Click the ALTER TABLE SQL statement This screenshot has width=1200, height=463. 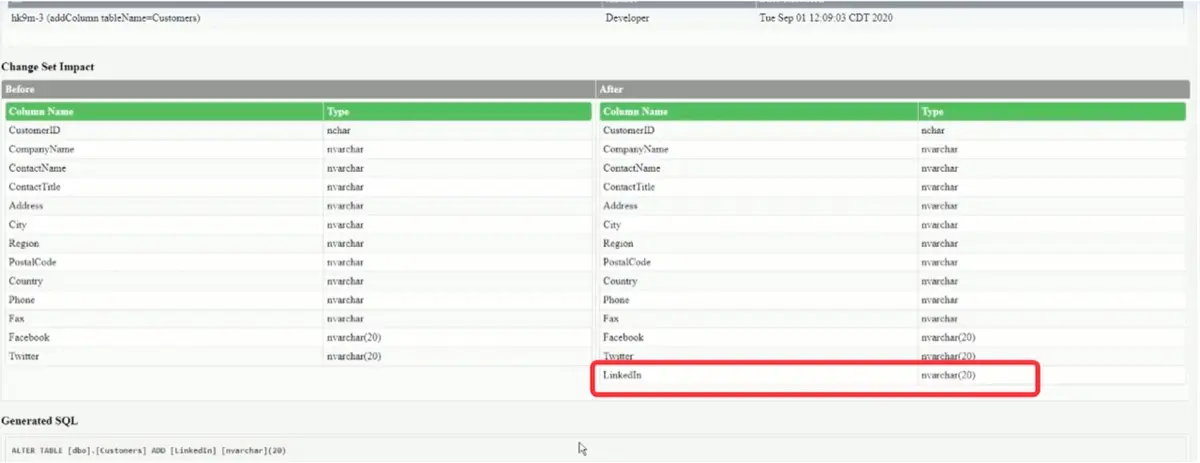[x=148, y=451]
